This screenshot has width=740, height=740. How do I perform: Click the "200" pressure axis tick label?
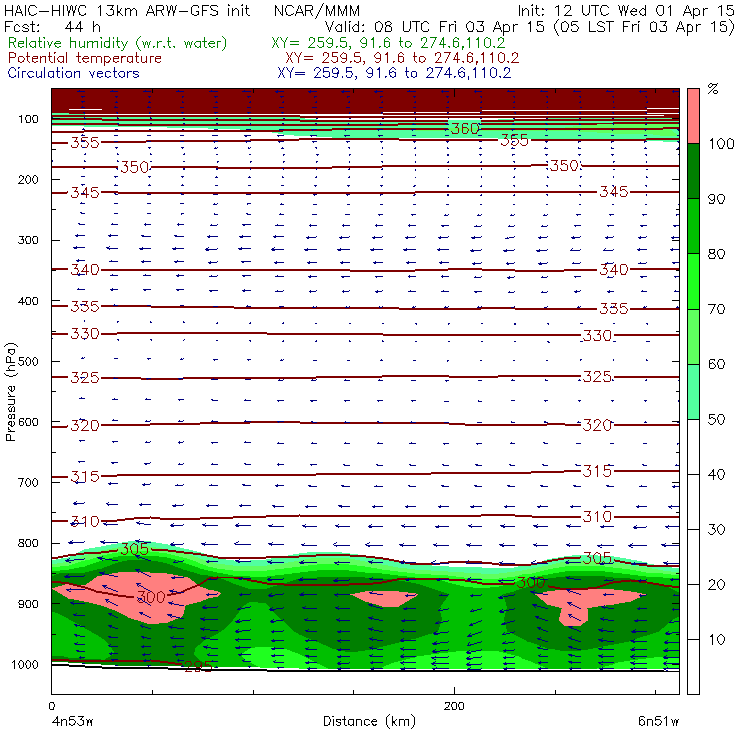tap(28, 180)
